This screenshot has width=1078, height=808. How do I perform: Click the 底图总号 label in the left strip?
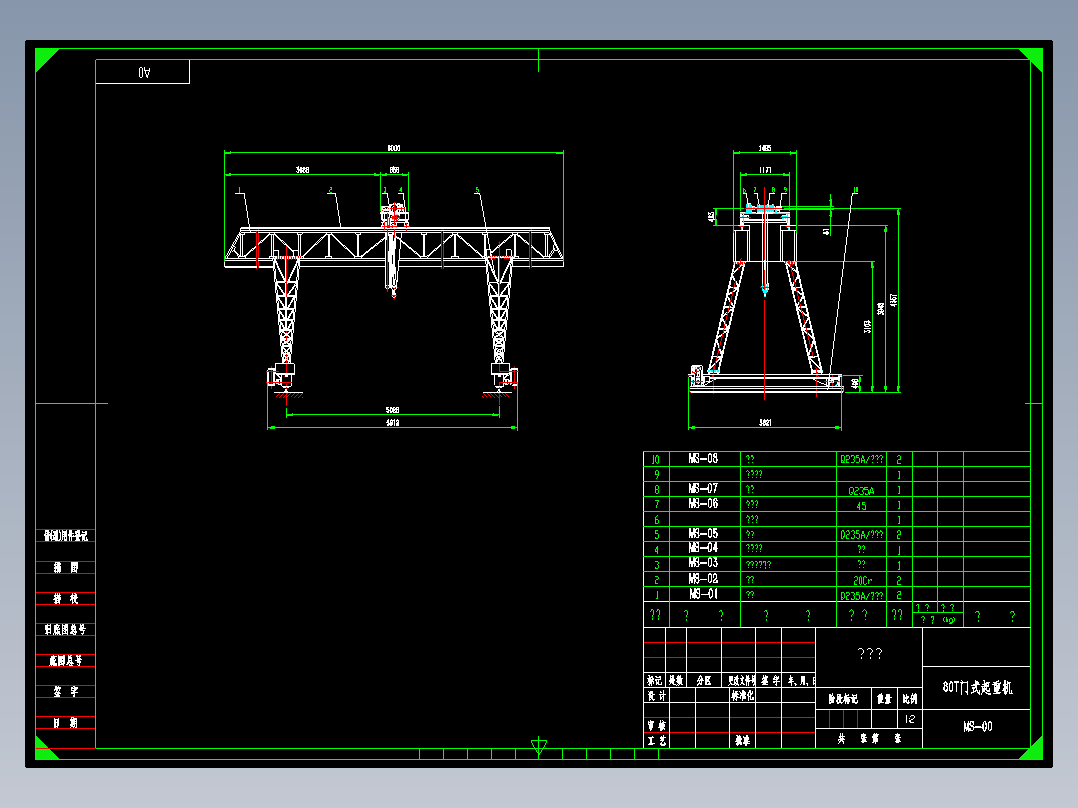pyautogui.click(x=66, y=660)
